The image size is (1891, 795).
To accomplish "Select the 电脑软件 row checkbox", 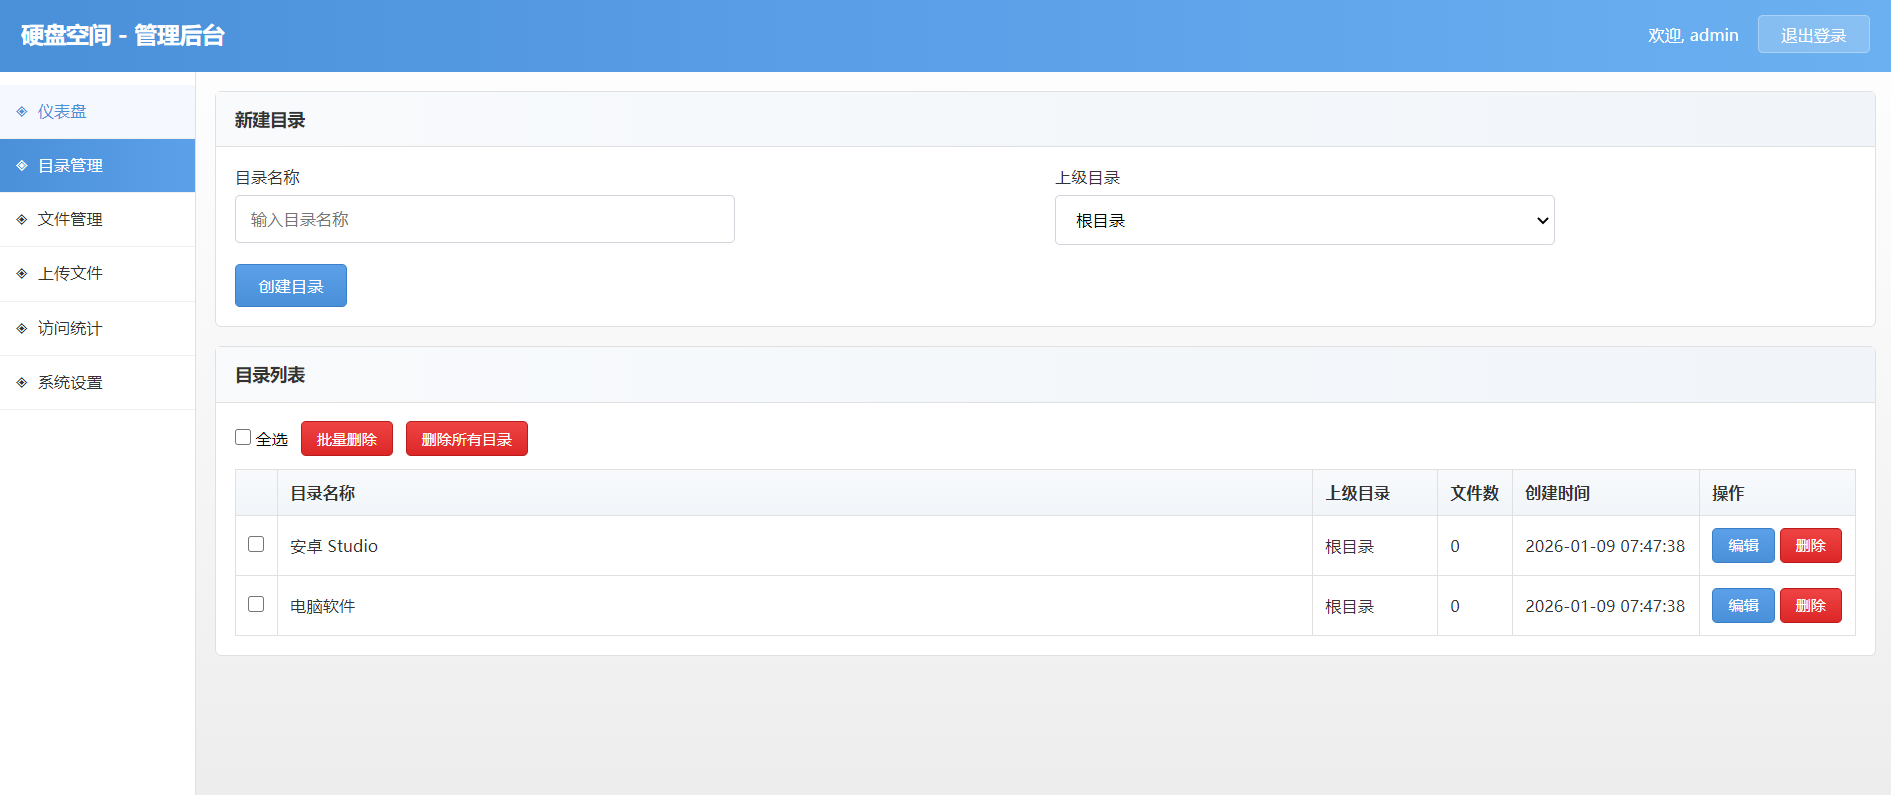I will click(x=256, y=604).
